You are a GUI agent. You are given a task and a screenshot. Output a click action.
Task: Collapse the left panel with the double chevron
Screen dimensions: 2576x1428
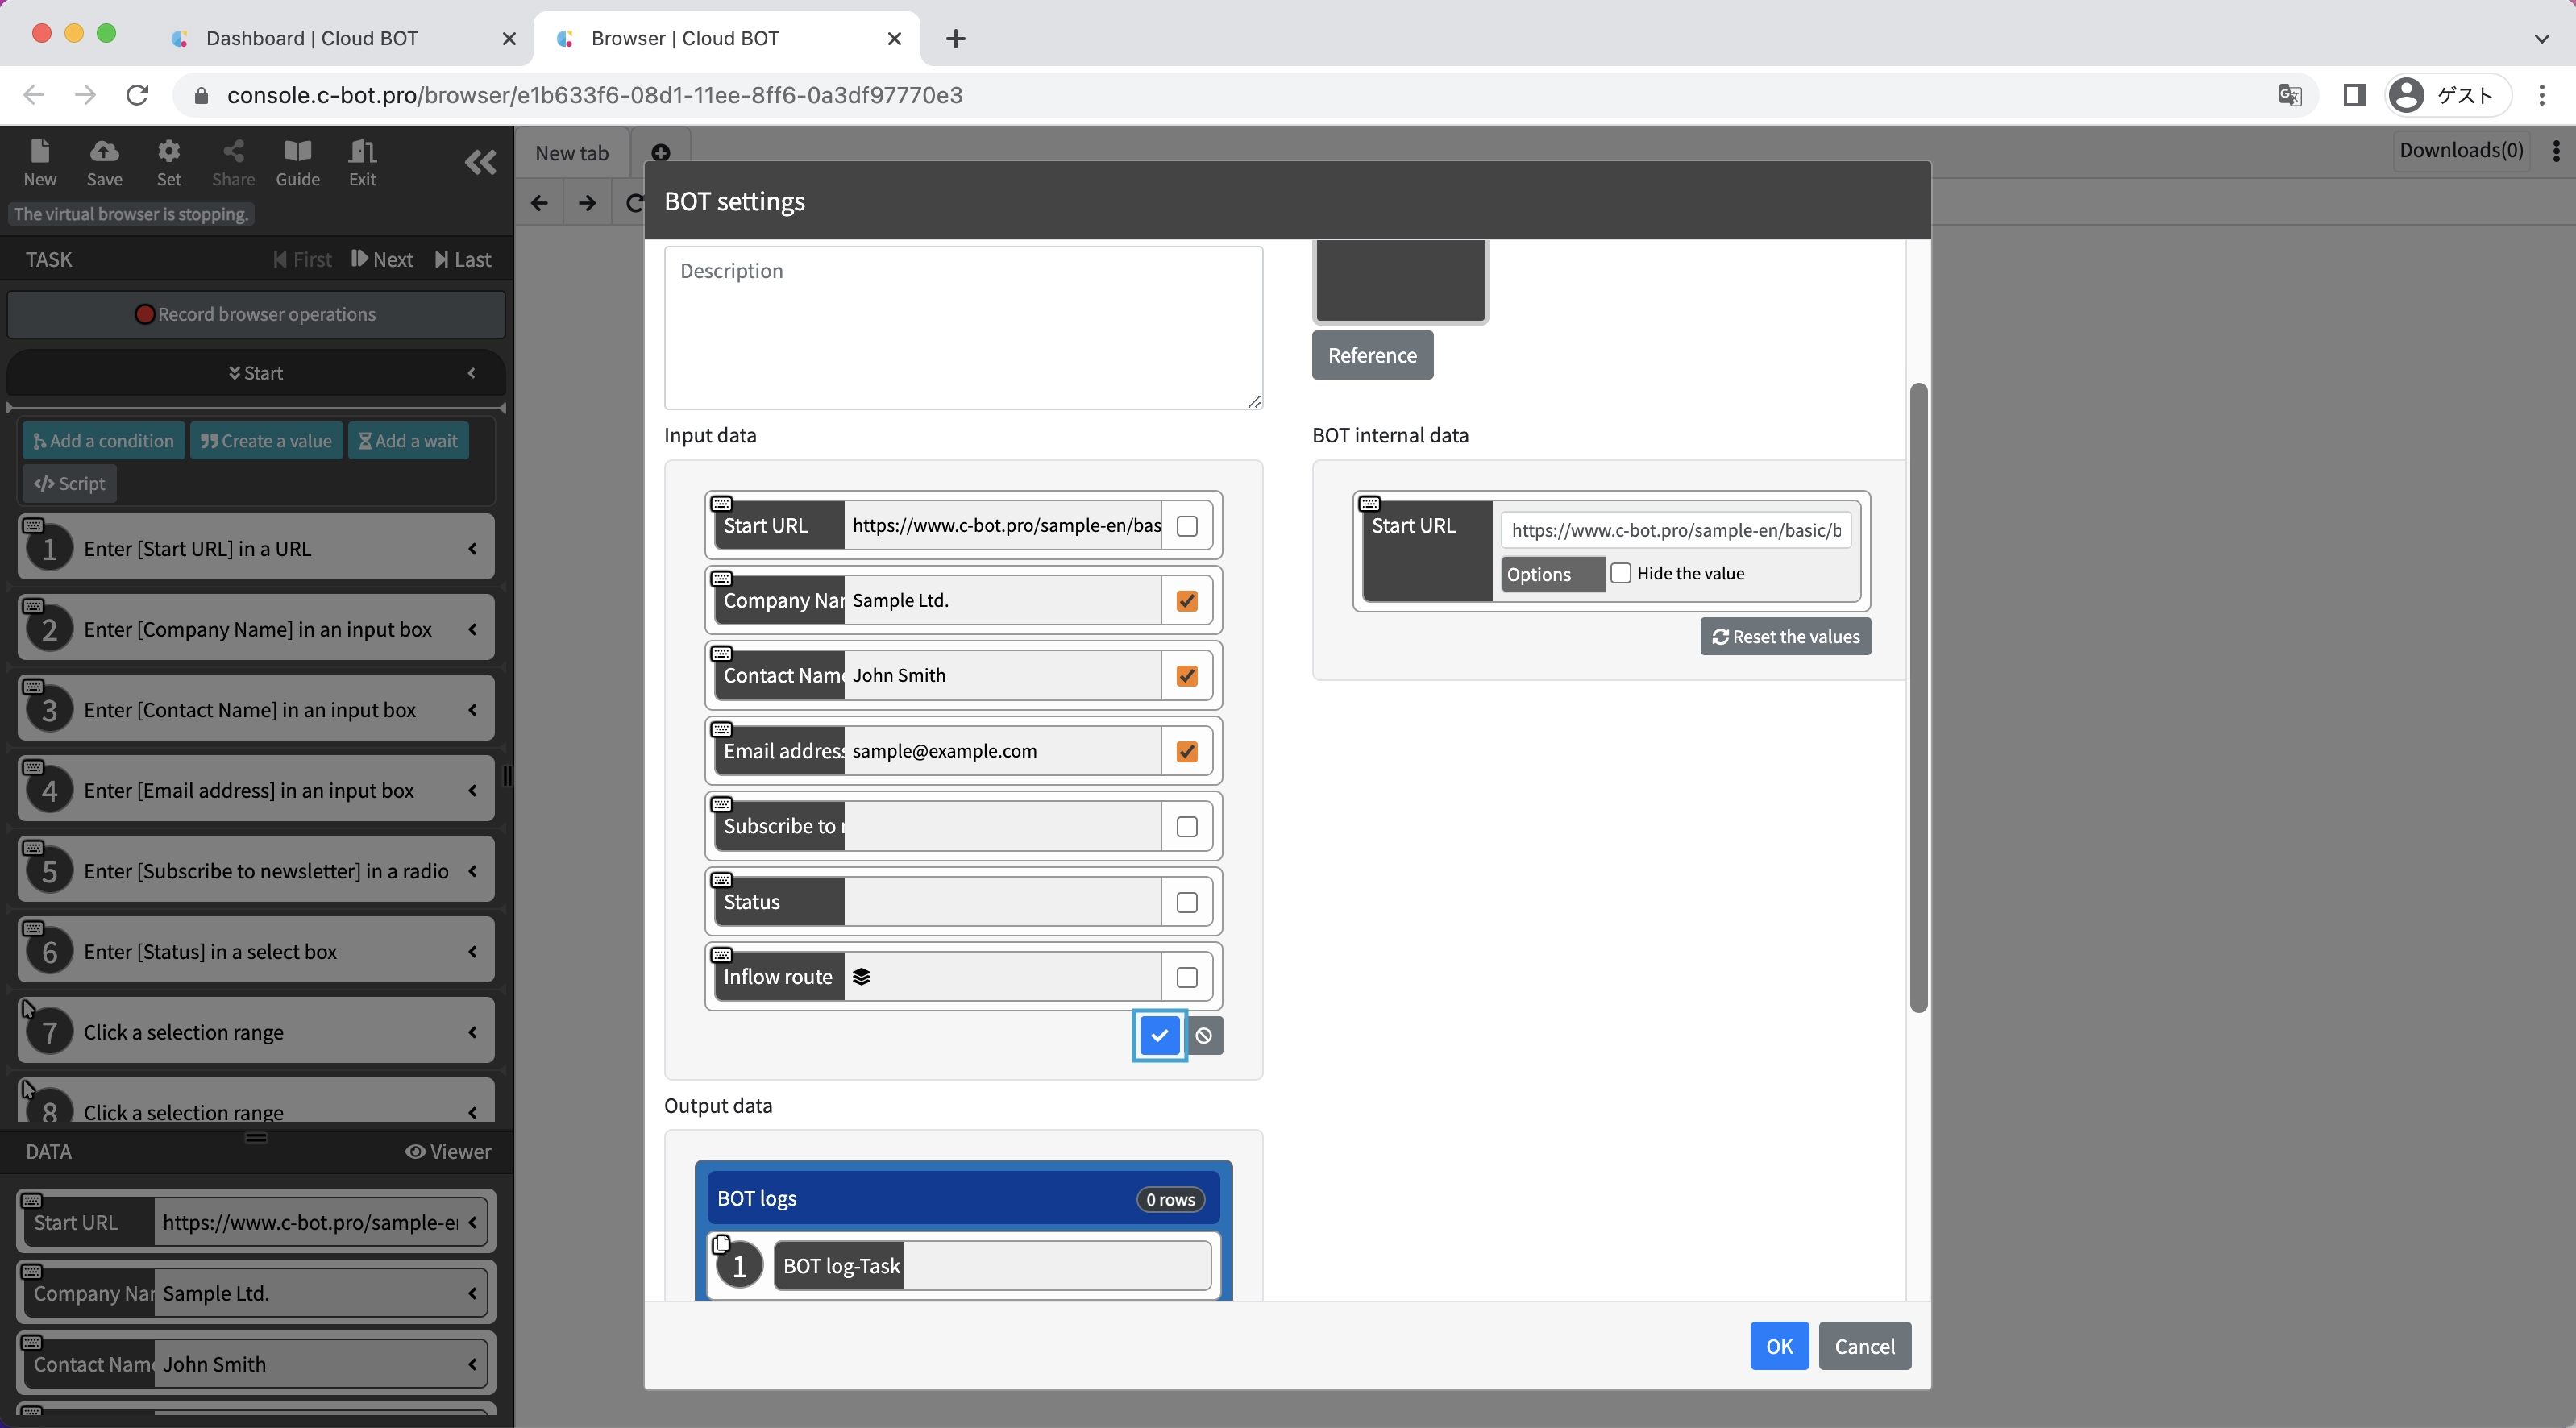coord(480,162)
